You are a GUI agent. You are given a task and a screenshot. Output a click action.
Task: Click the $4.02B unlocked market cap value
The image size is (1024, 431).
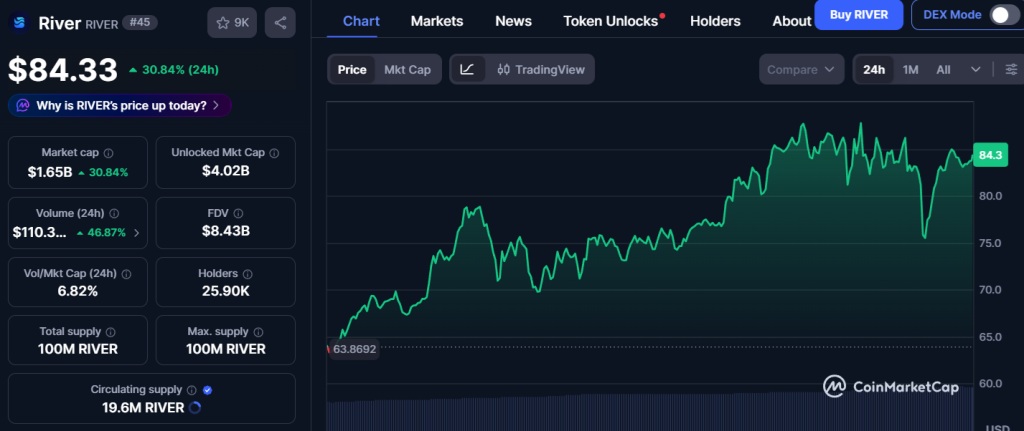pyautogui.click(x=225, y=171)
